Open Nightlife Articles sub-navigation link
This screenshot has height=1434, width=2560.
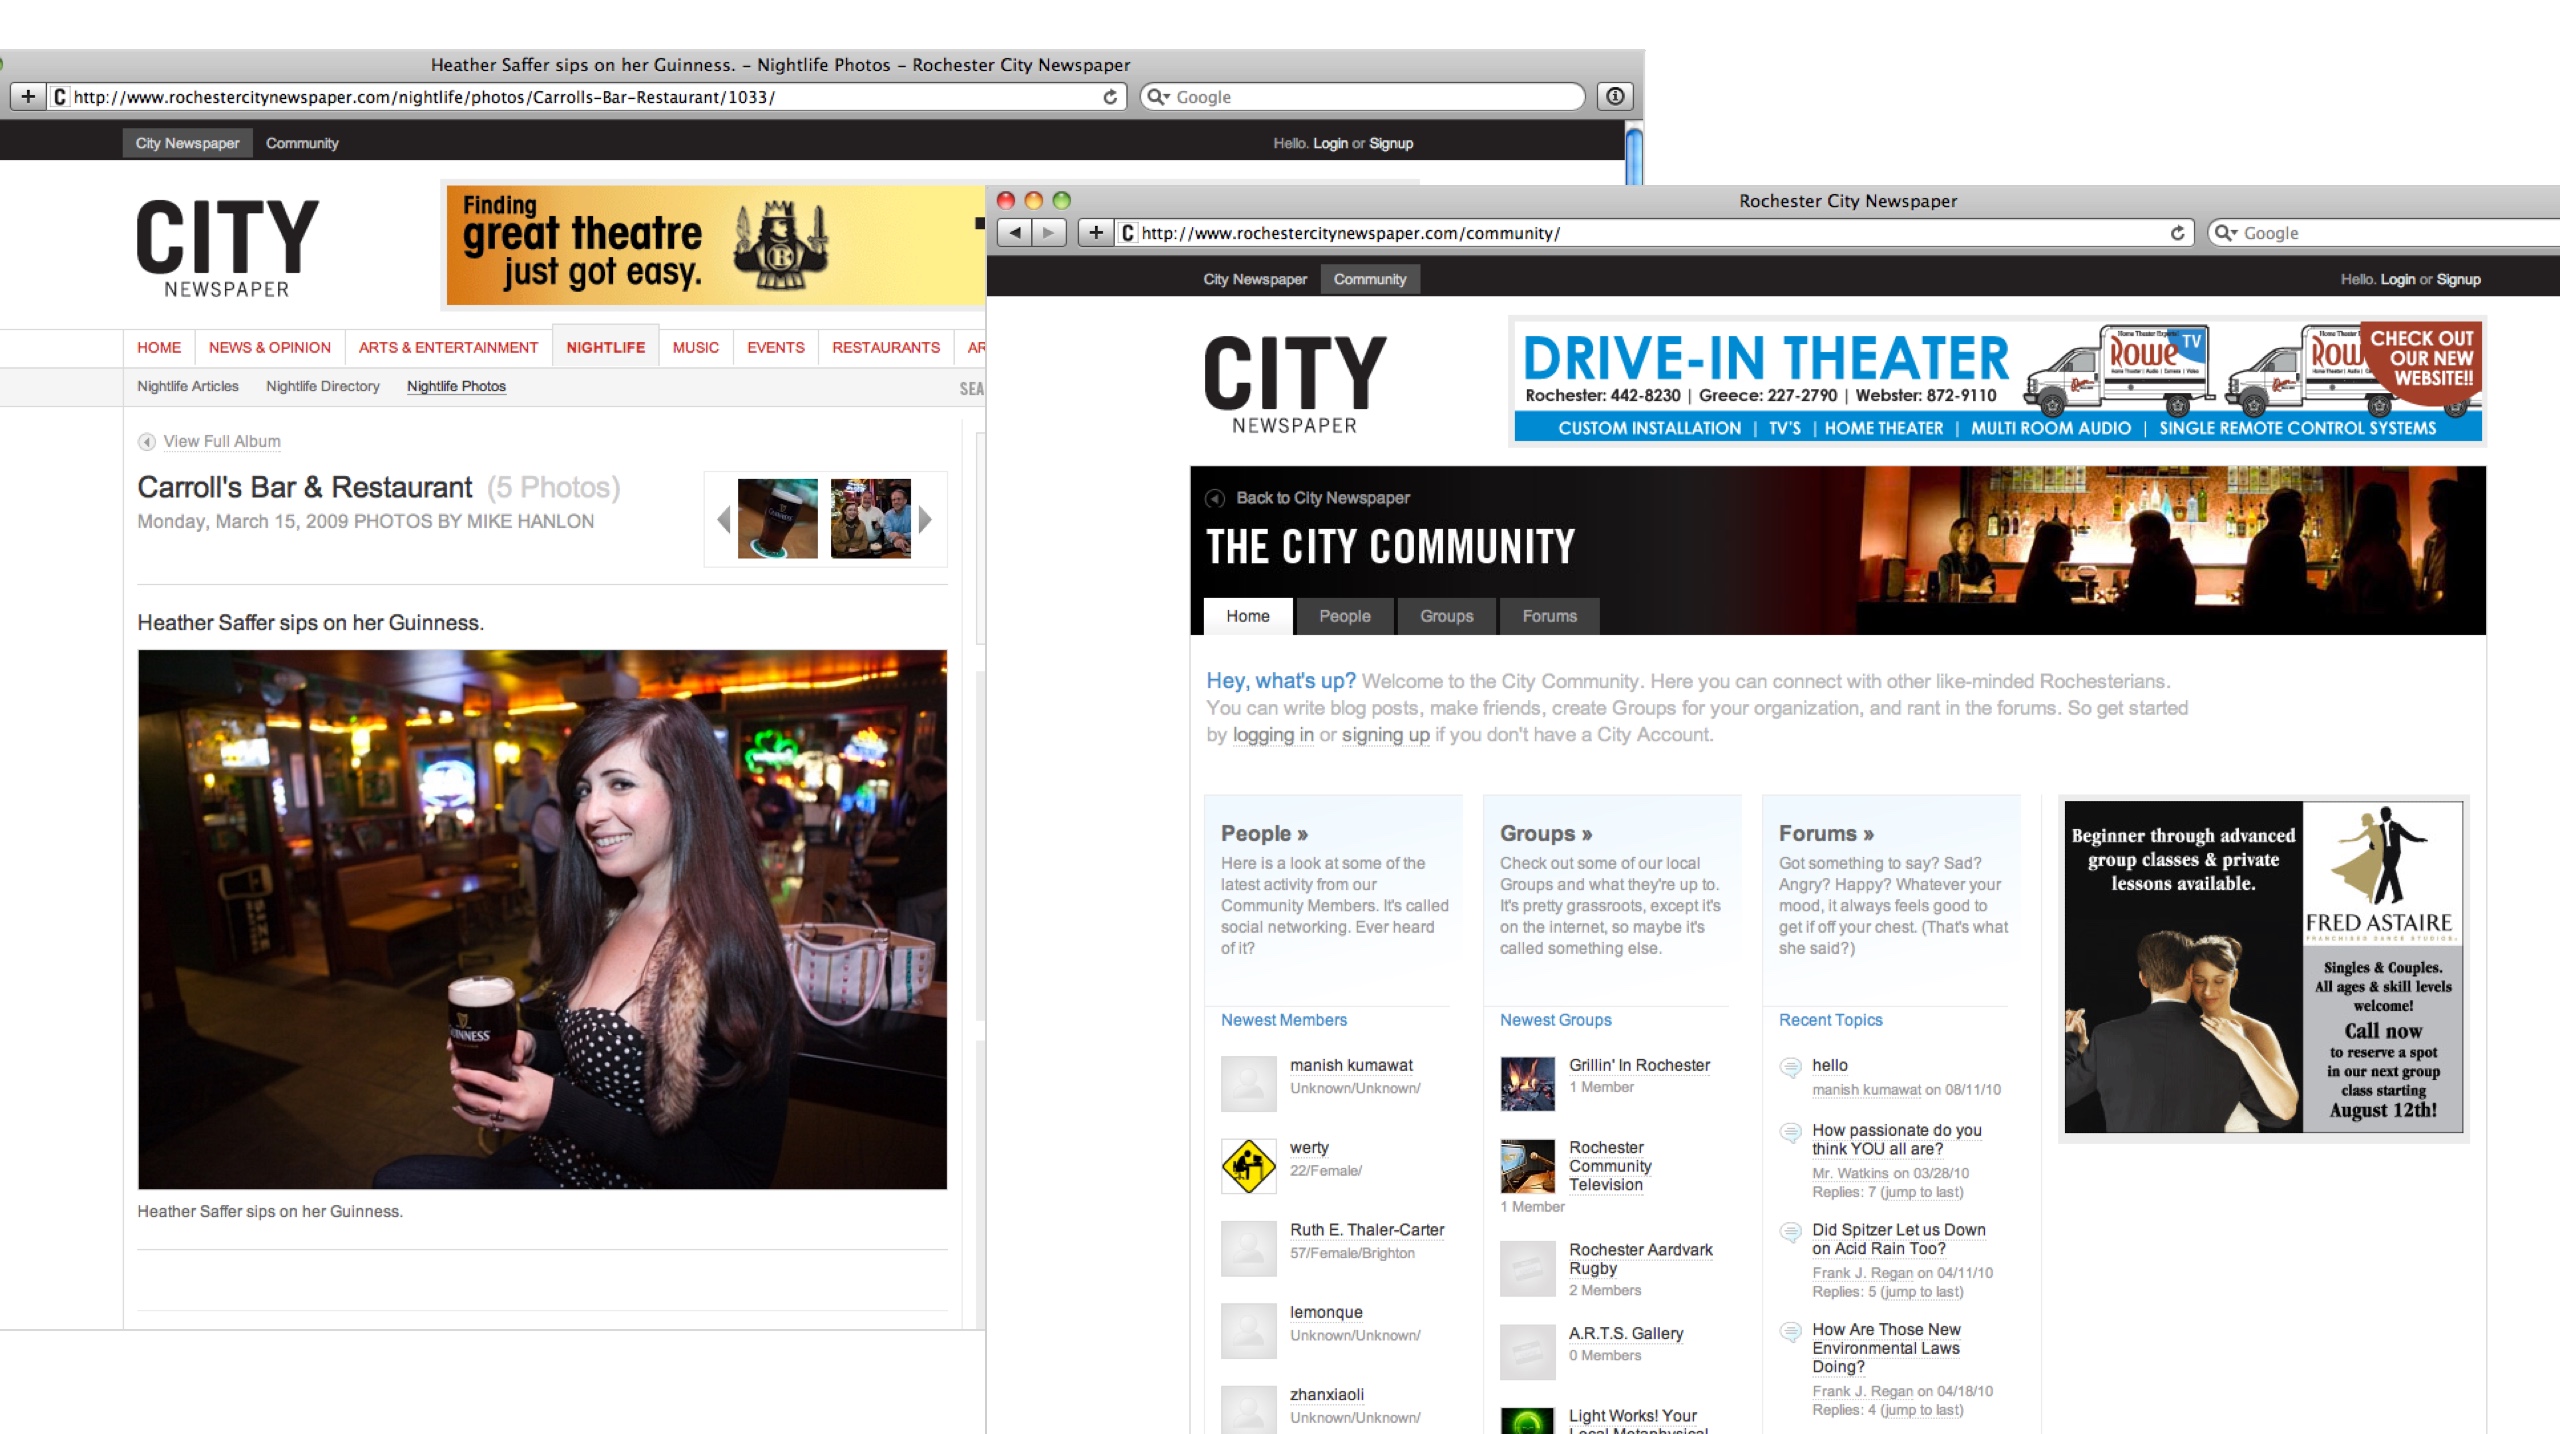coord(188,386)
